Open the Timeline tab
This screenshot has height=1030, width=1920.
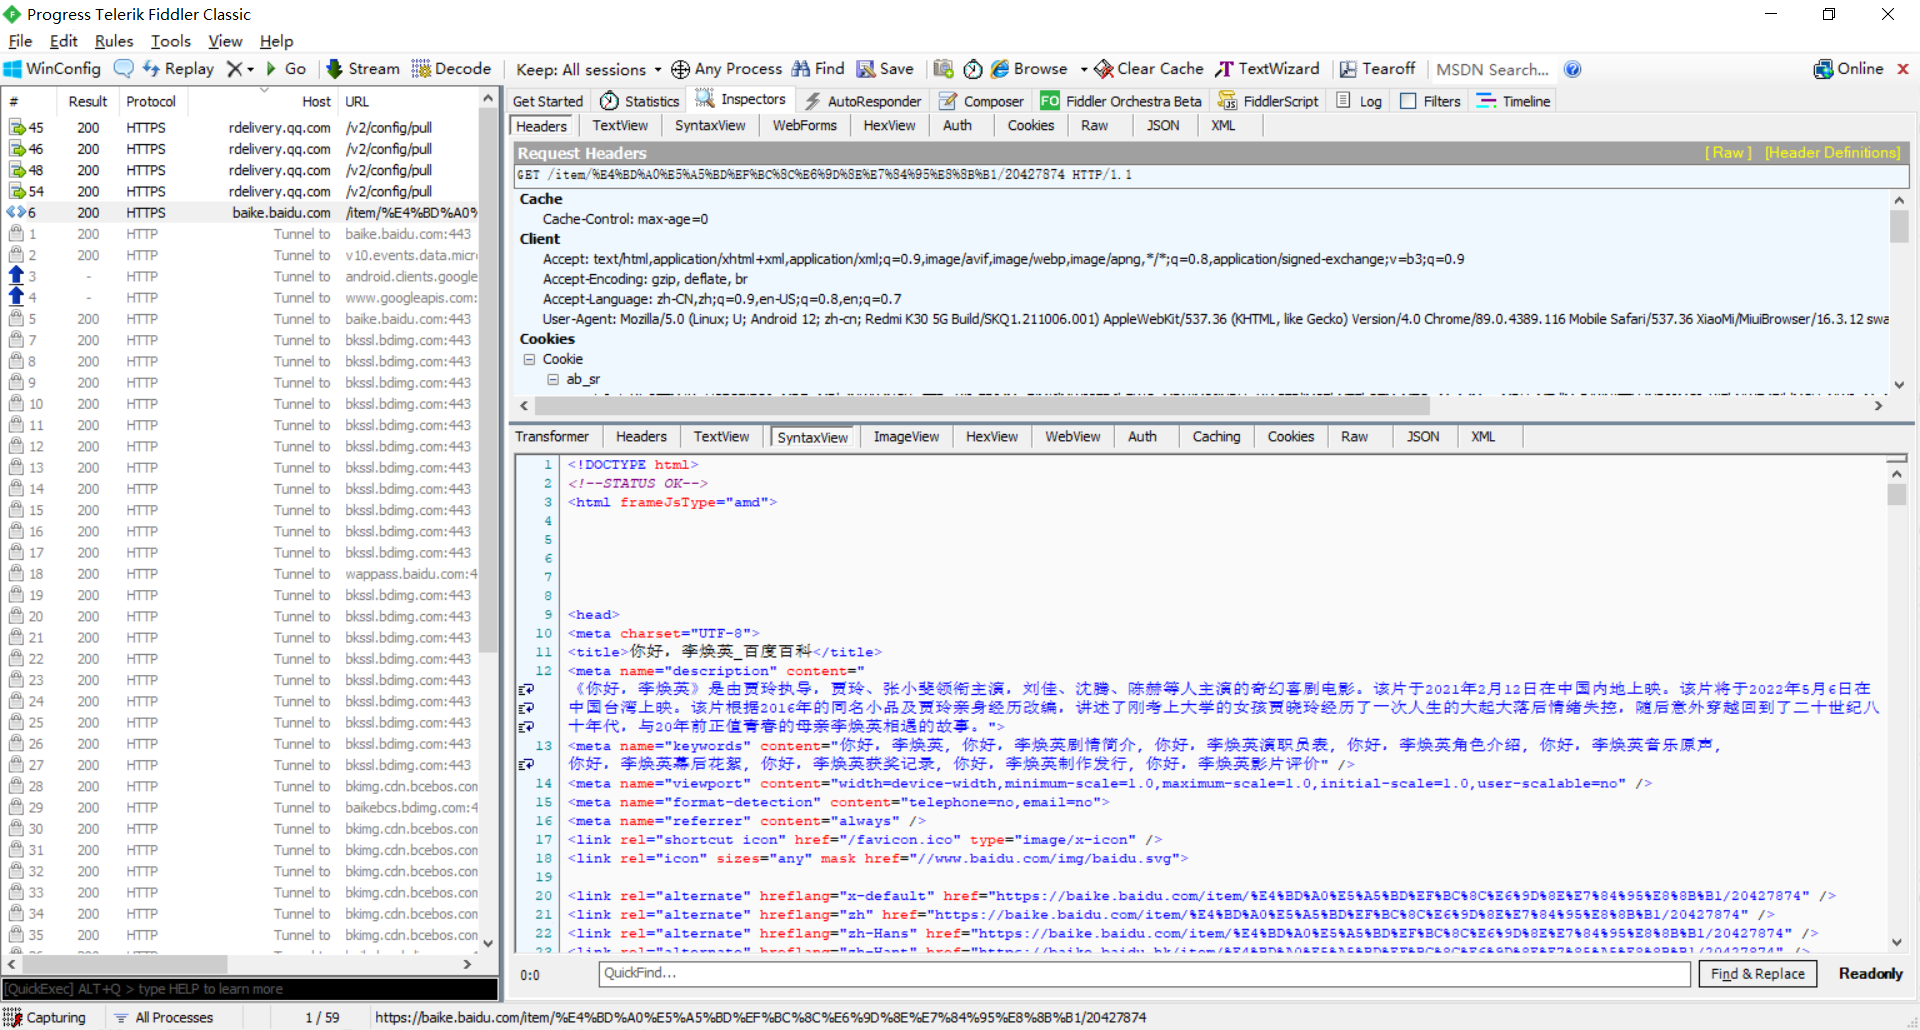(1513, 101)
